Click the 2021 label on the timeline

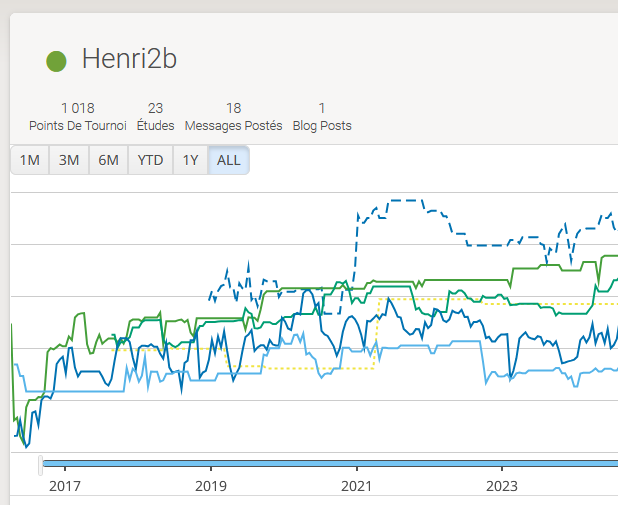(x=356, y=486)
